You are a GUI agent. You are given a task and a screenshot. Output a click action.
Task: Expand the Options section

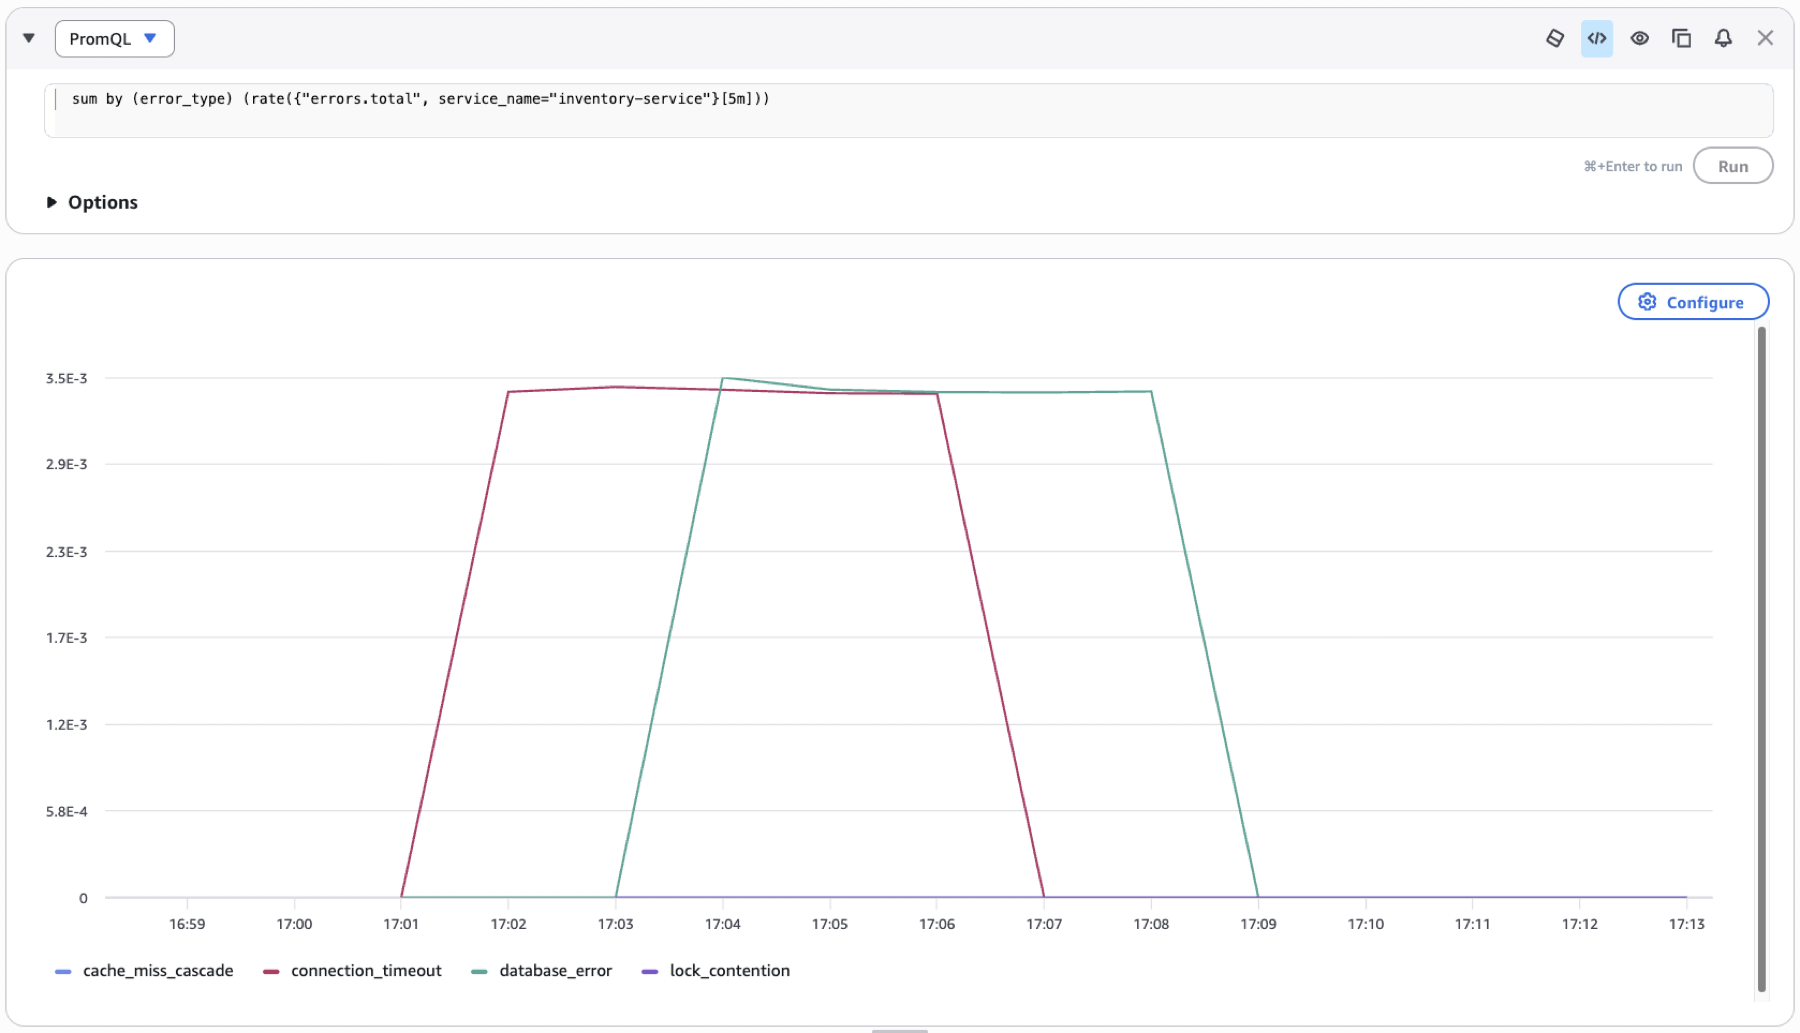92,202
